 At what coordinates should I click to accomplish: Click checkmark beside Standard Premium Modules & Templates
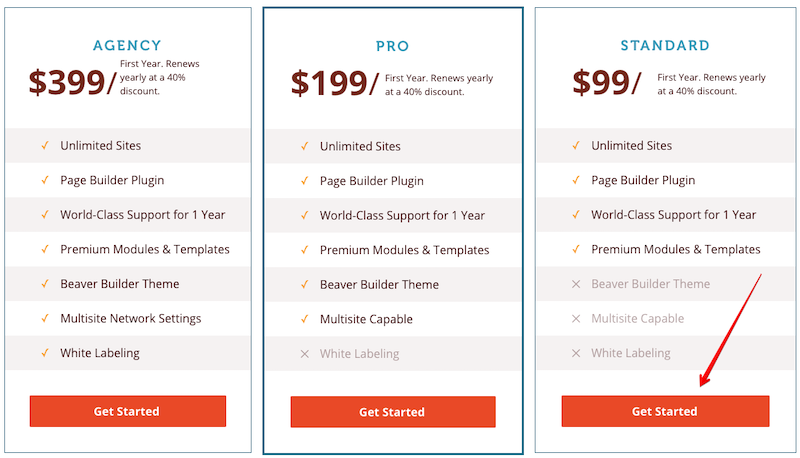(576, 249)
